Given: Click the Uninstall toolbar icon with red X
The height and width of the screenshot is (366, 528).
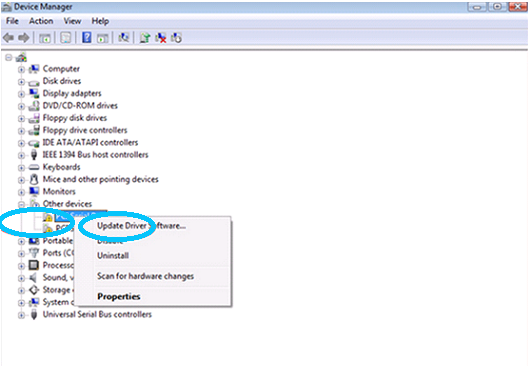Looking at the screenshot, I should coord(161,38).
